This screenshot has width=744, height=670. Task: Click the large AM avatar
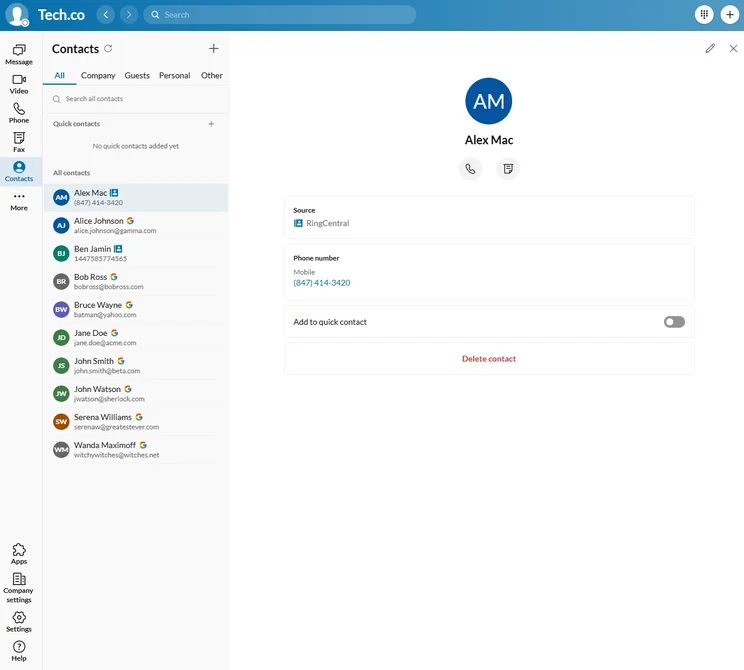pyautogui.click(x=489, y=101)
